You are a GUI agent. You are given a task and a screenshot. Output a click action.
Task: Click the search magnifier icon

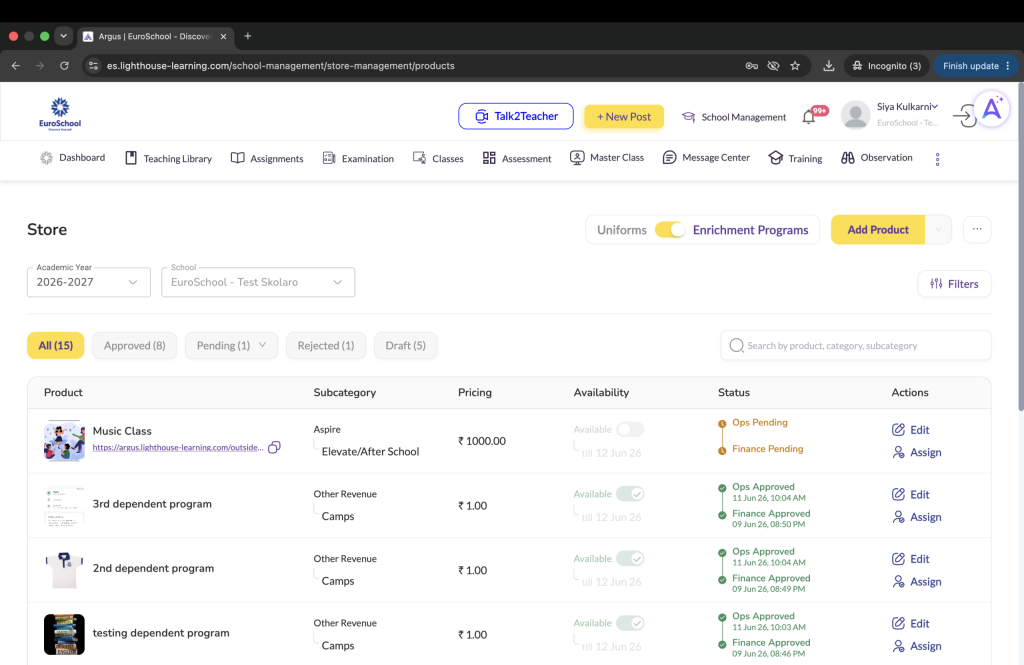[x=737, y=346]
